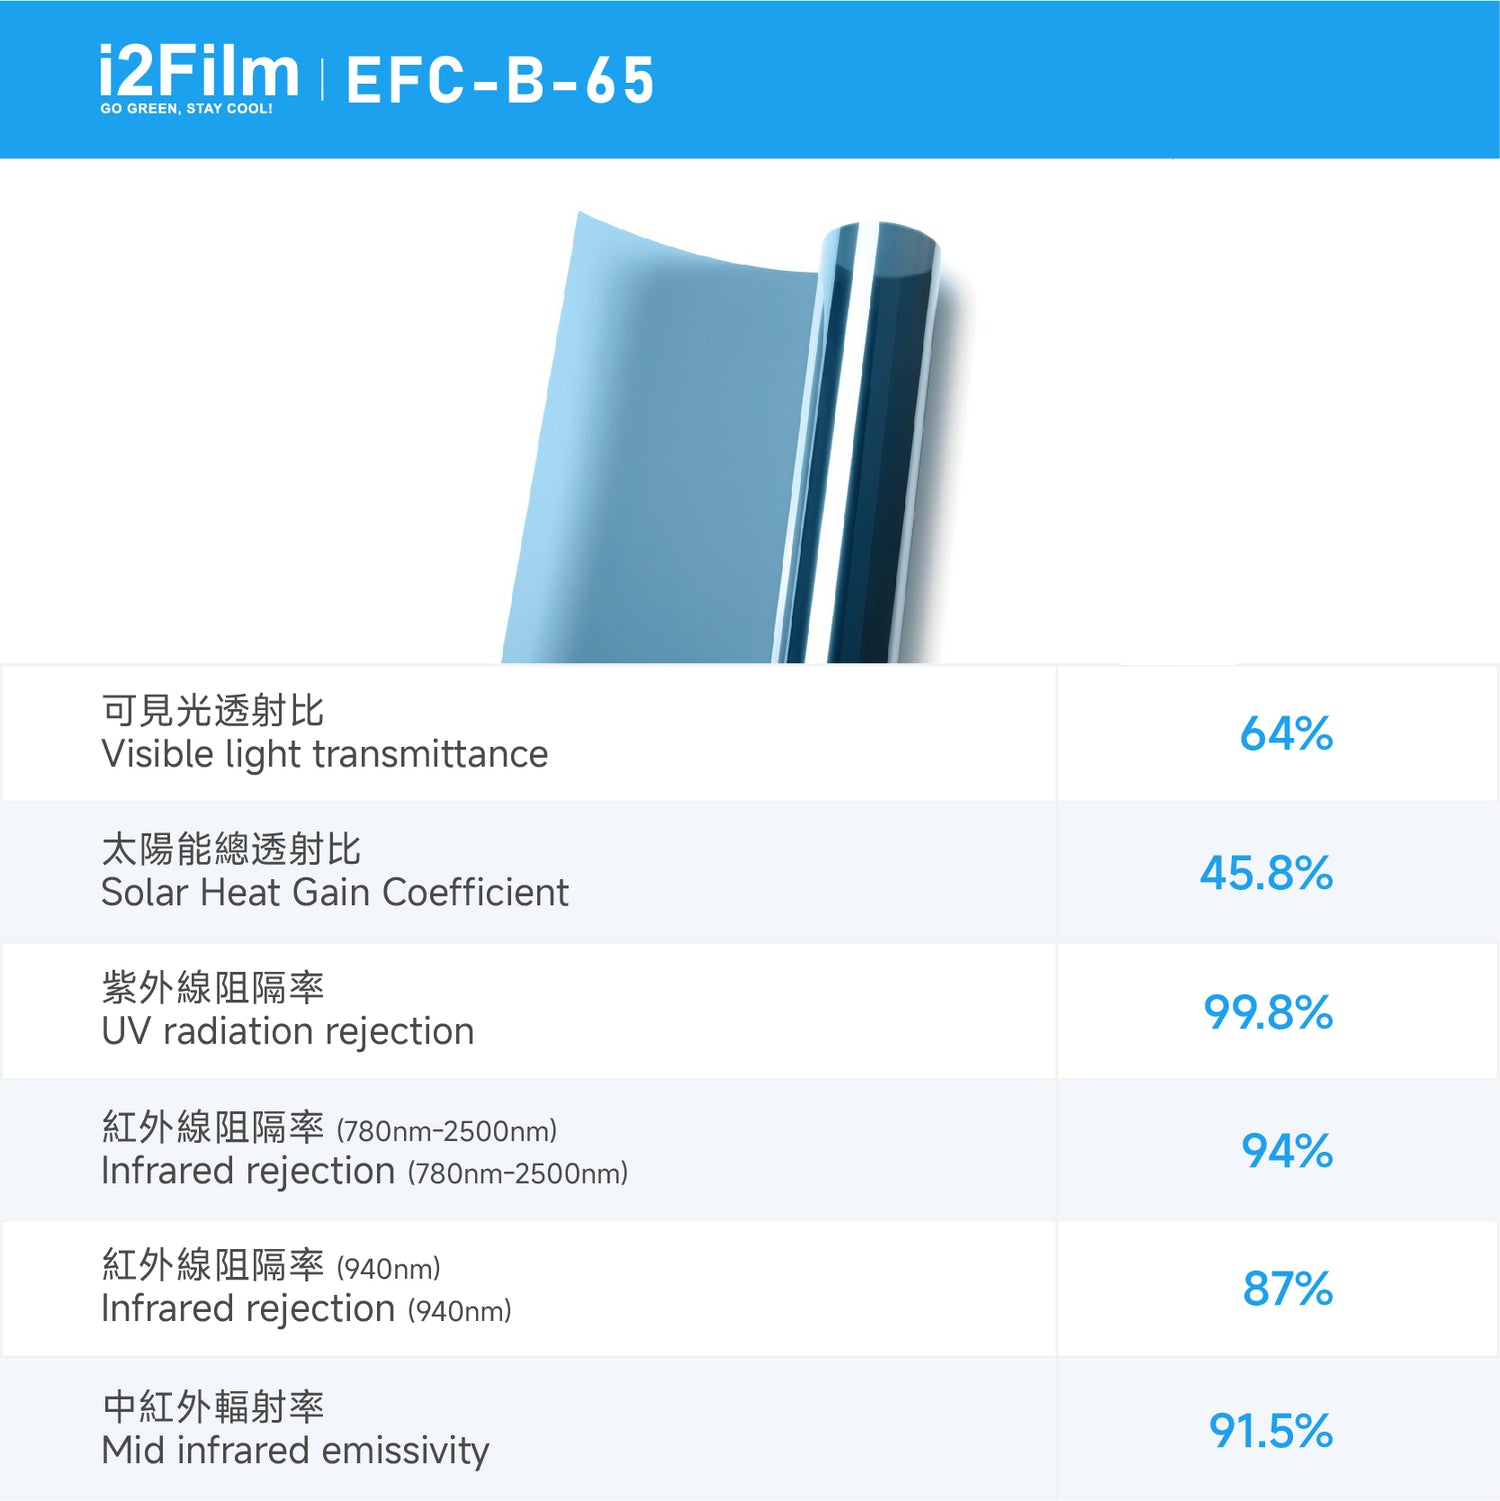
Task: Click the Go Green, Stay Cool tagline
Action: click(186, 109)
